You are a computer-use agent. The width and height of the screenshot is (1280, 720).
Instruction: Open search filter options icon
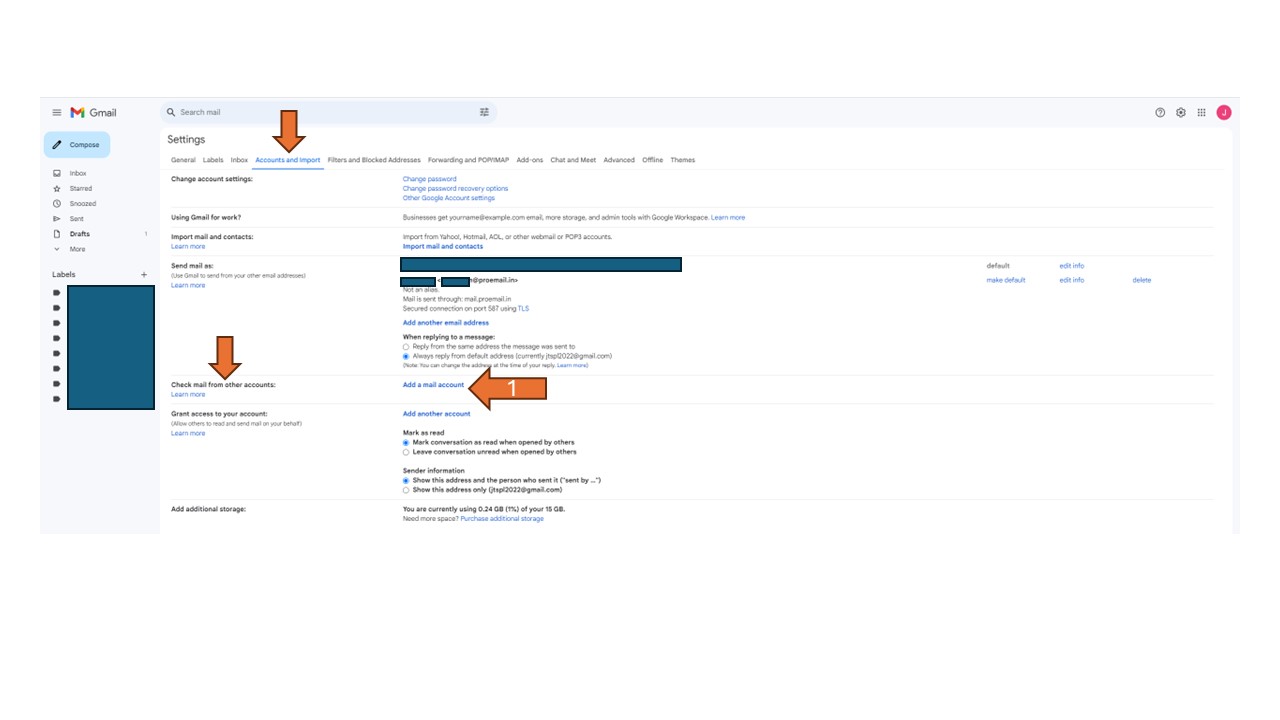point(485,113)
